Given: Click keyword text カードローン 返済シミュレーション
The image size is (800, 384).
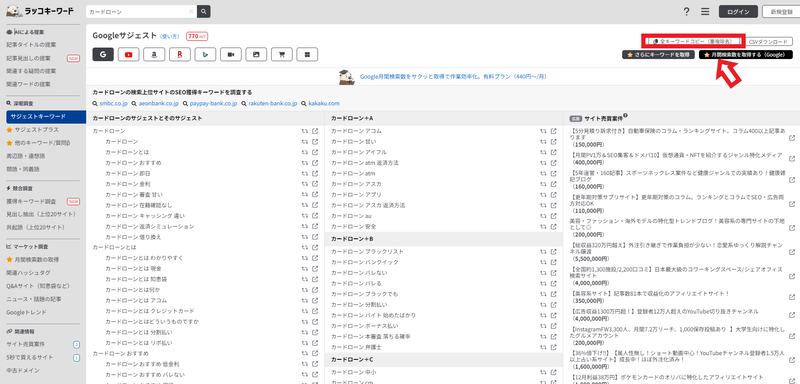Looking at the screenshot, I should (150, 226).
